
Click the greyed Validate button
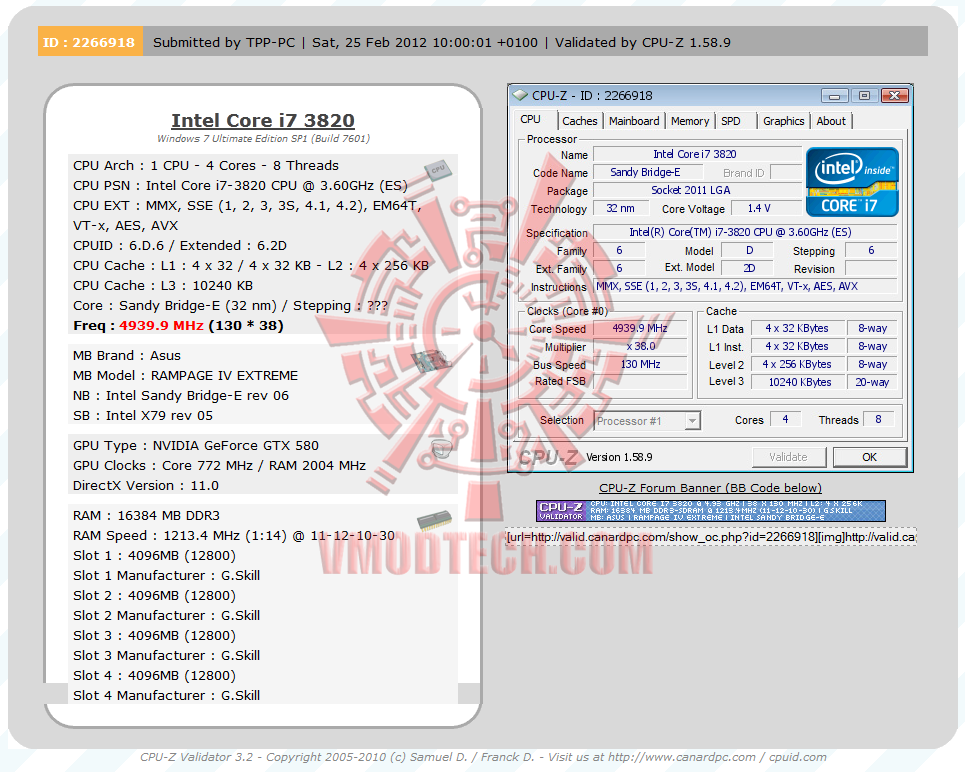[788, 457]
